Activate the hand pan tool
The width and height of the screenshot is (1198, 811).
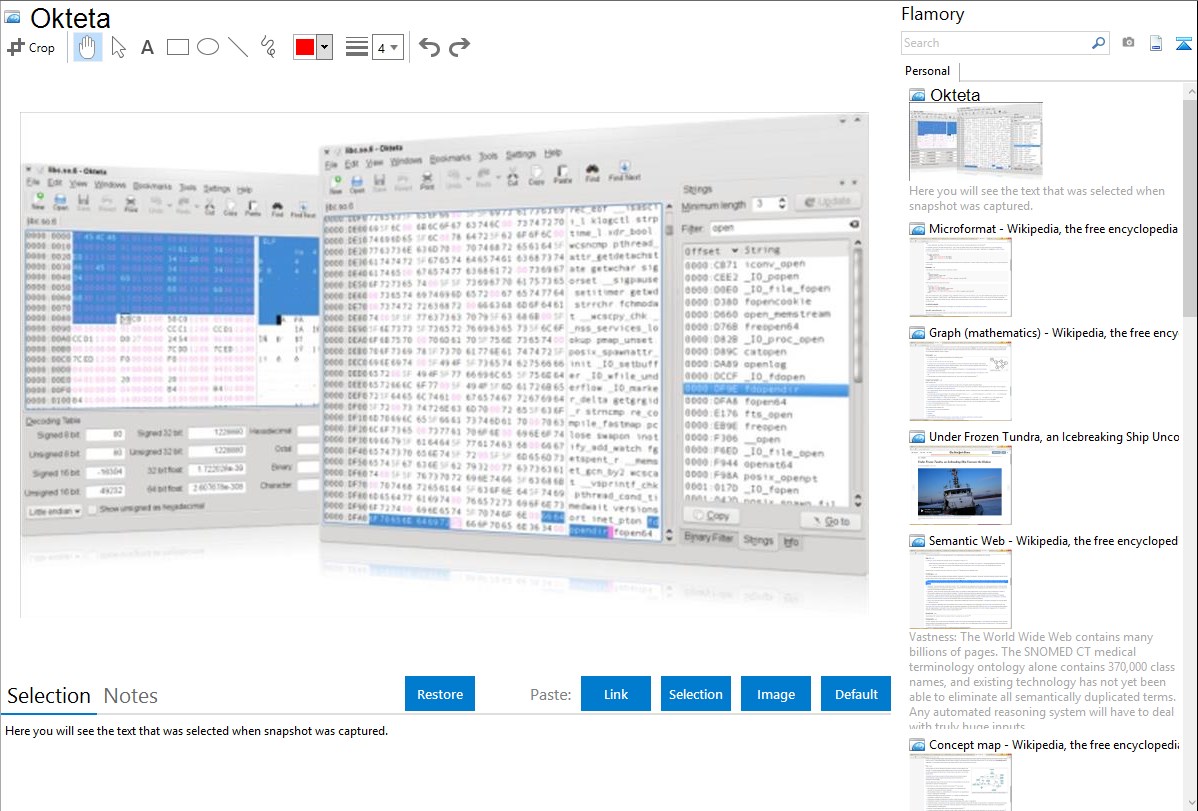87,47
